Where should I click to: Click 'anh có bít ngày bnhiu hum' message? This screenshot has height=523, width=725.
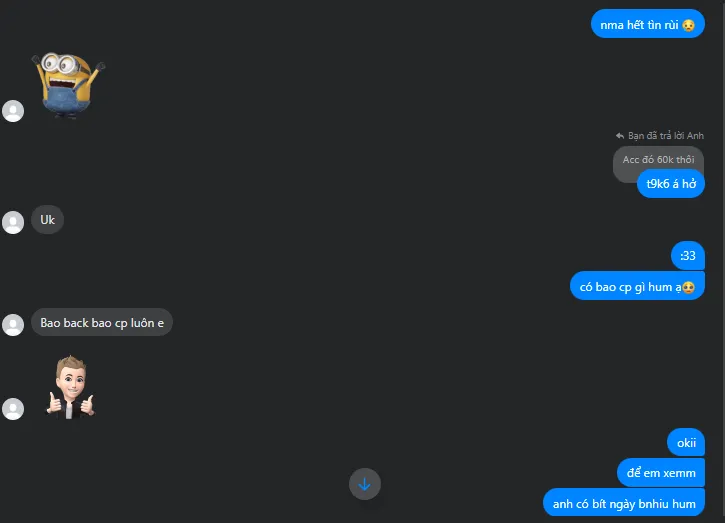click(x=624, y=503)
